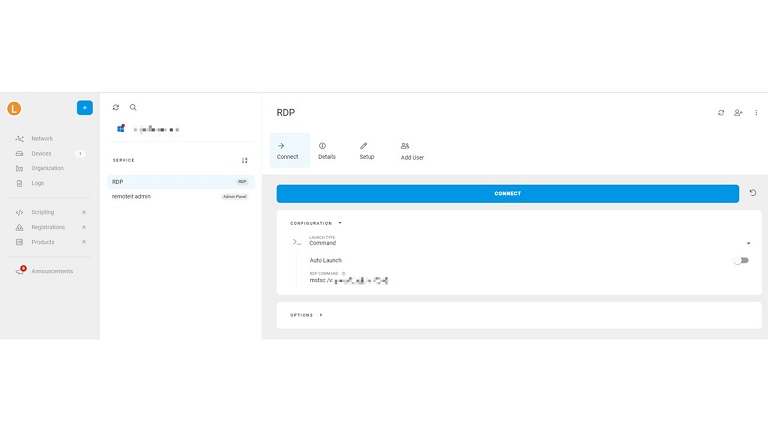Click the RDP page title
Viewport: 768px width, 432px height.
286,113
